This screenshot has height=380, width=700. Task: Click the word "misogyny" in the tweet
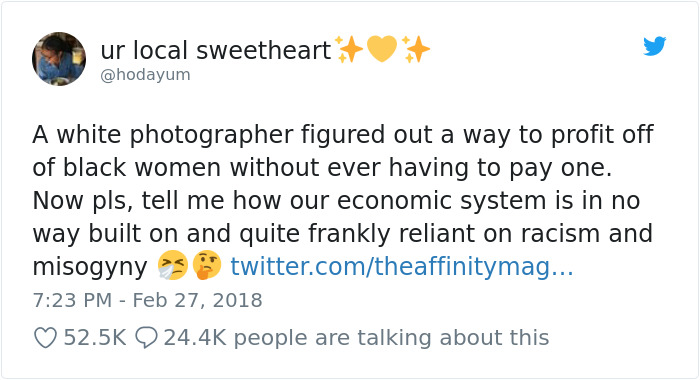pyautogui.click(x=90, y=267)
